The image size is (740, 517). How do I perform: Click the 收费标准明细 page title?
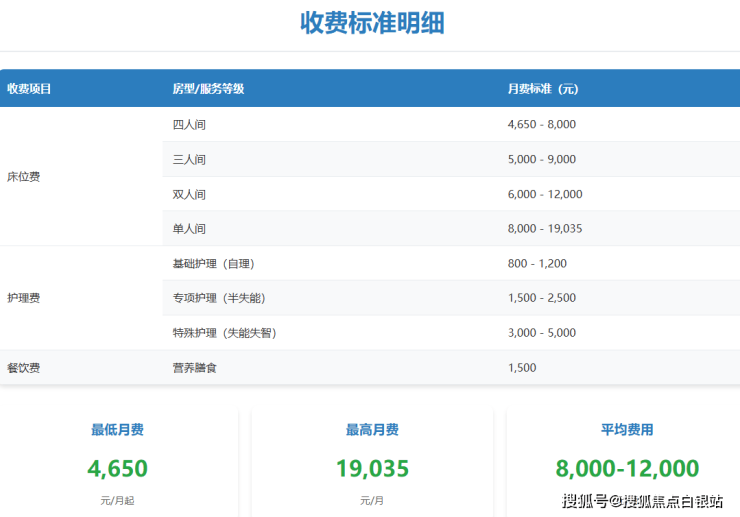(x=372, y=23)
